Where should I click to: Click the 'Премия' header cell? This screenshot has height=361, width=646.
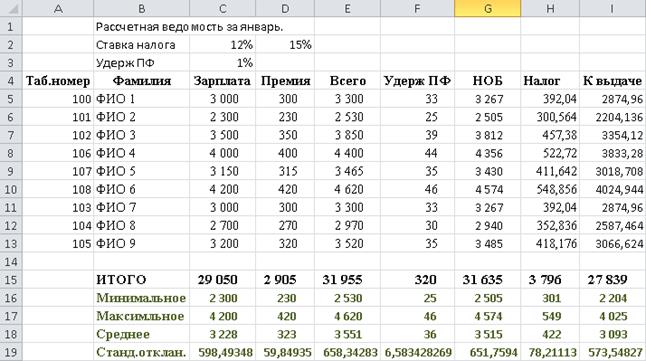pyautogui.click(x=285, y=81)
